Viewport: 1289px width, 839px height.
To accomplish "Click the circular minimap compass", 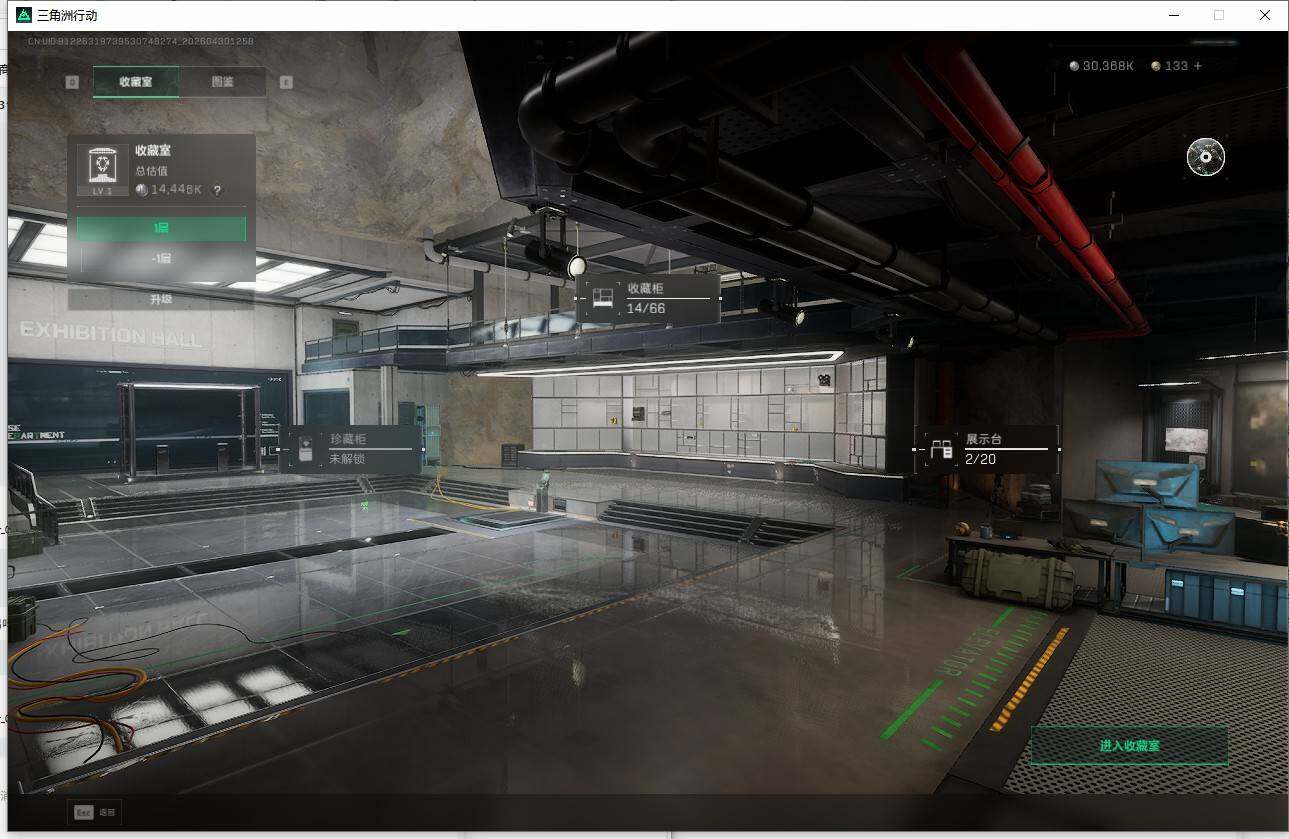I will (1205, 157).
